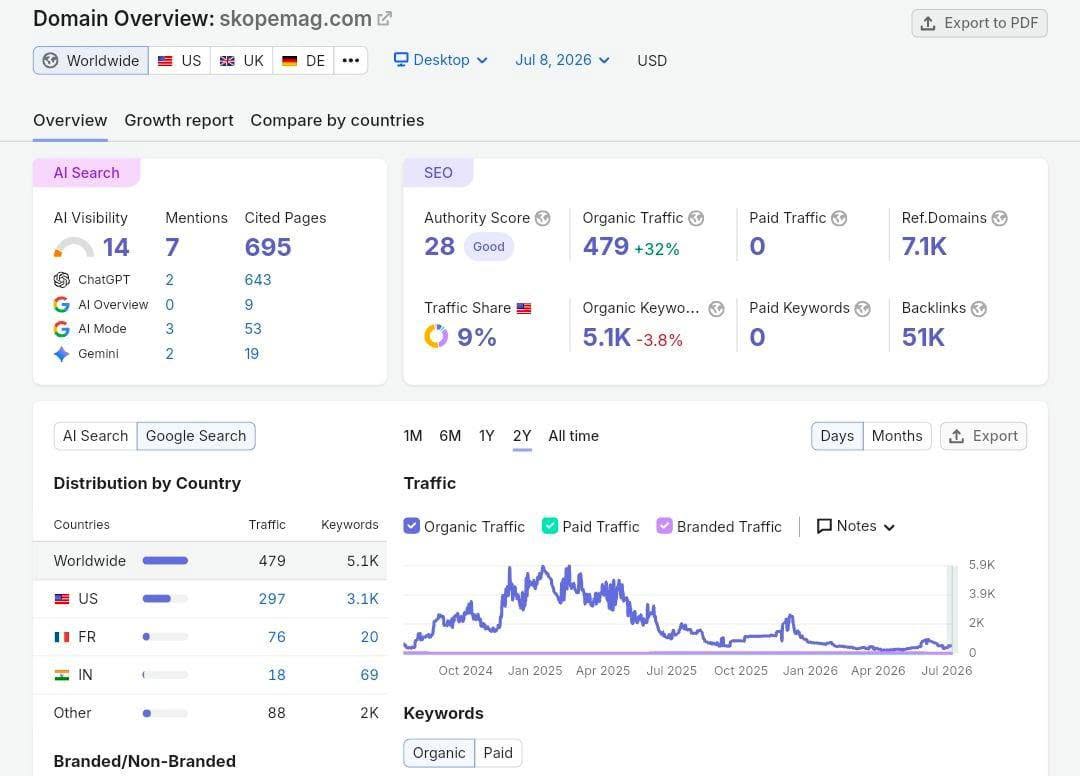Select the Worldwide region button
Screen dimensions: 1080x776
click(x=91, y=61)
